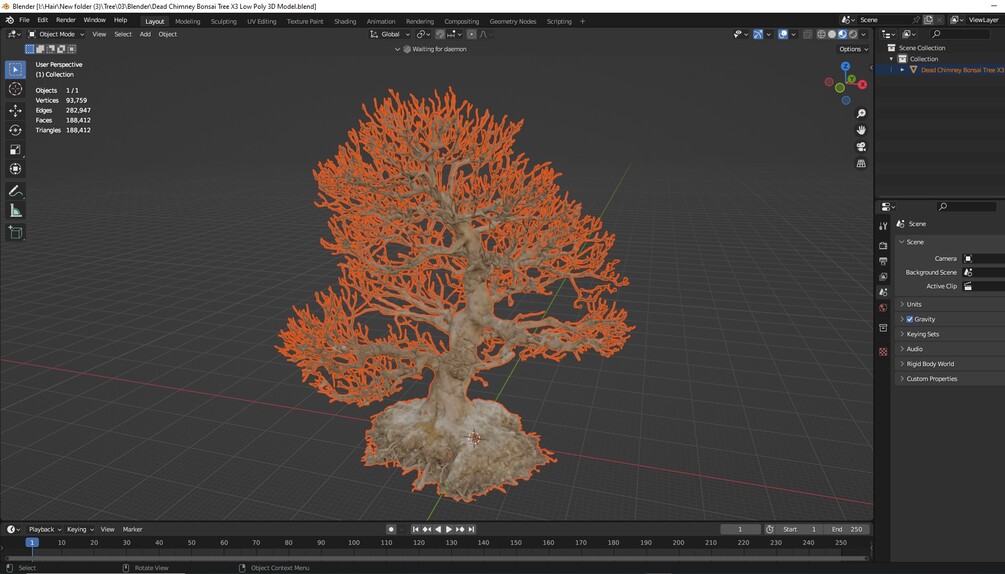This screenshot has height=574, width=1005.
Task: Click the pan hand viewport icon
Action: click(x=861, y=130)
